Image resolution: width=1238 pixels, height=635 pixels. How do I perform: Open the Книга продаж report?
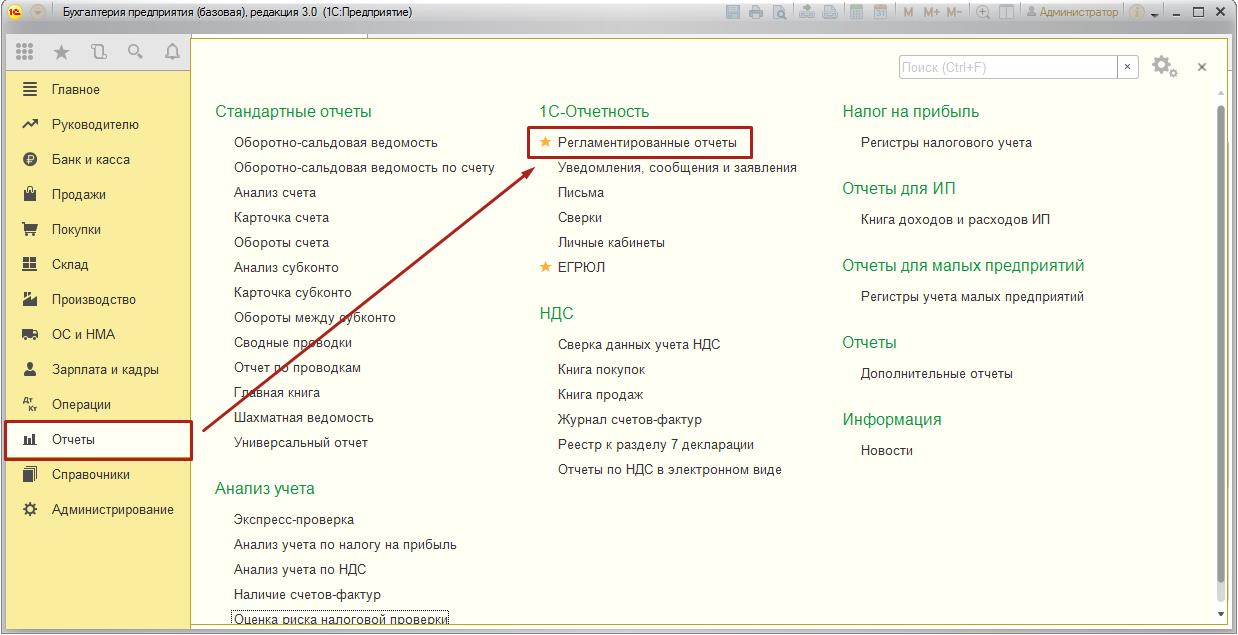point(600,394)
